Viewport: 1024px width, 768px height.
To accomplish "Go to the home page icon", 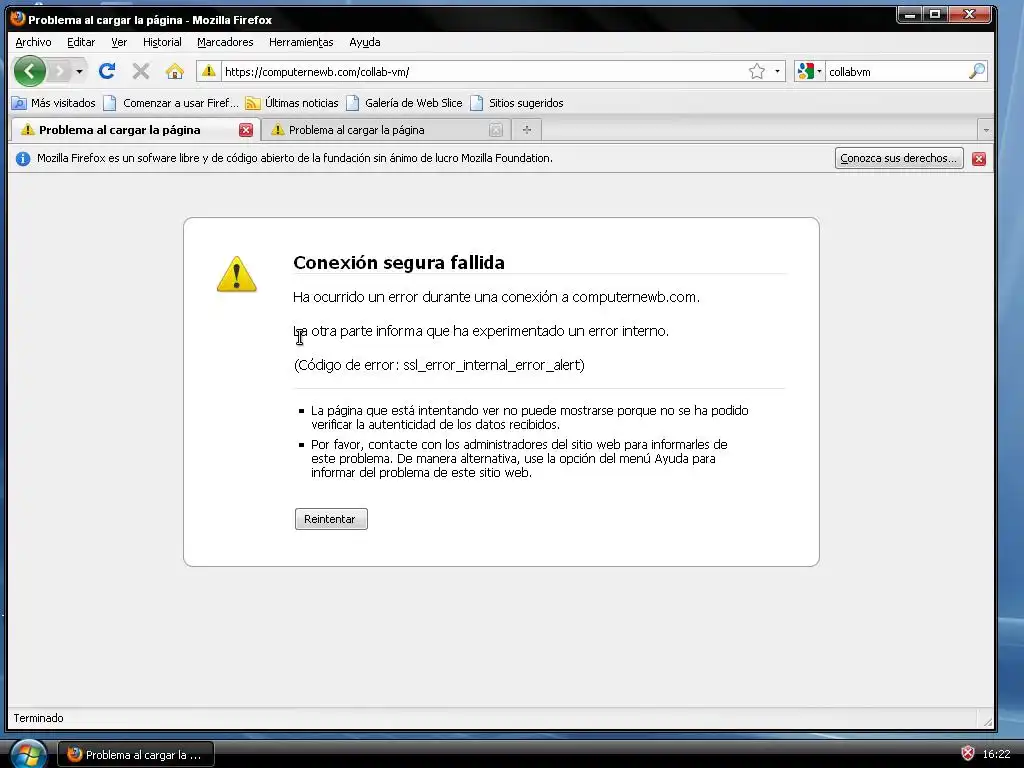I will tap(174, 71).
